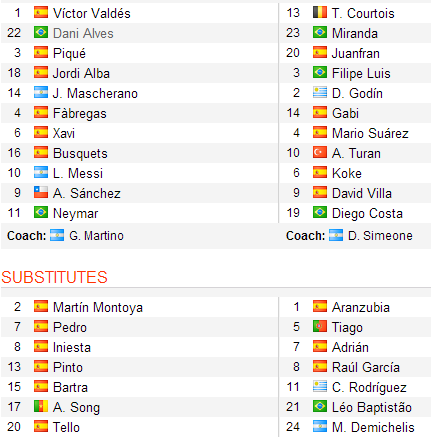The width and height of the screenshot is (431, 442).
Task: Click the Brazilian flag beside Léo Baptistão
Action: (320, 406)
